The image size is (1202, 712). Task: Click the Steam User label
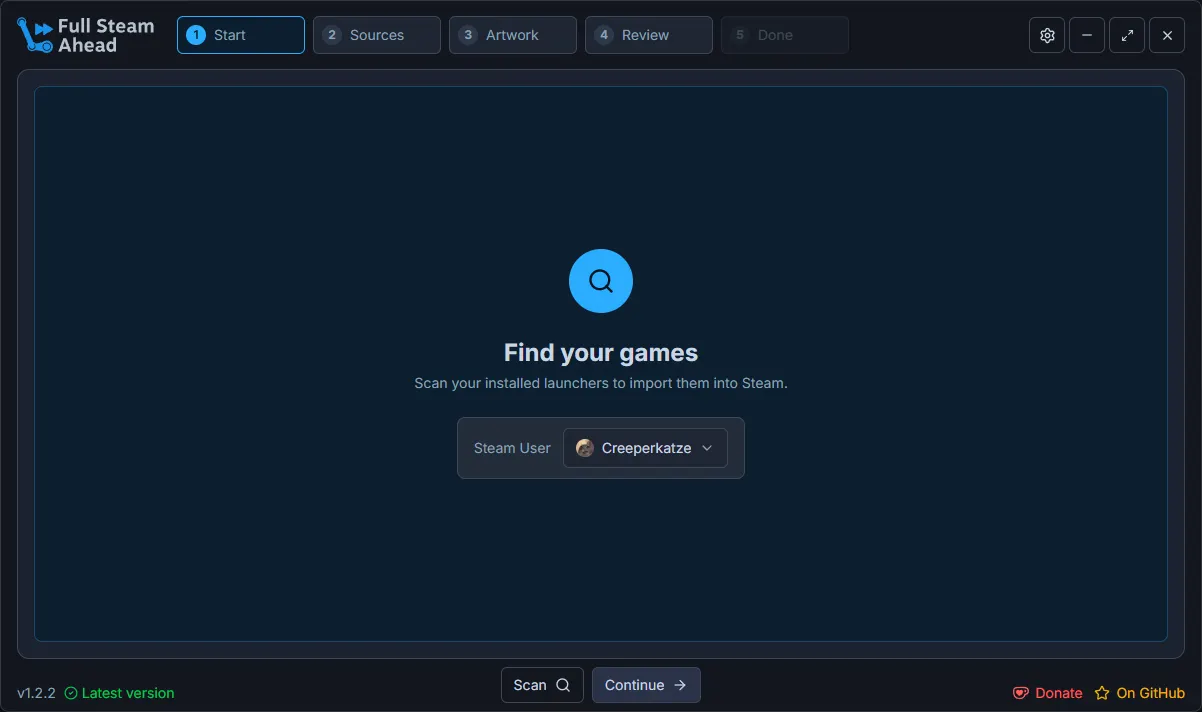coord(512,448)
